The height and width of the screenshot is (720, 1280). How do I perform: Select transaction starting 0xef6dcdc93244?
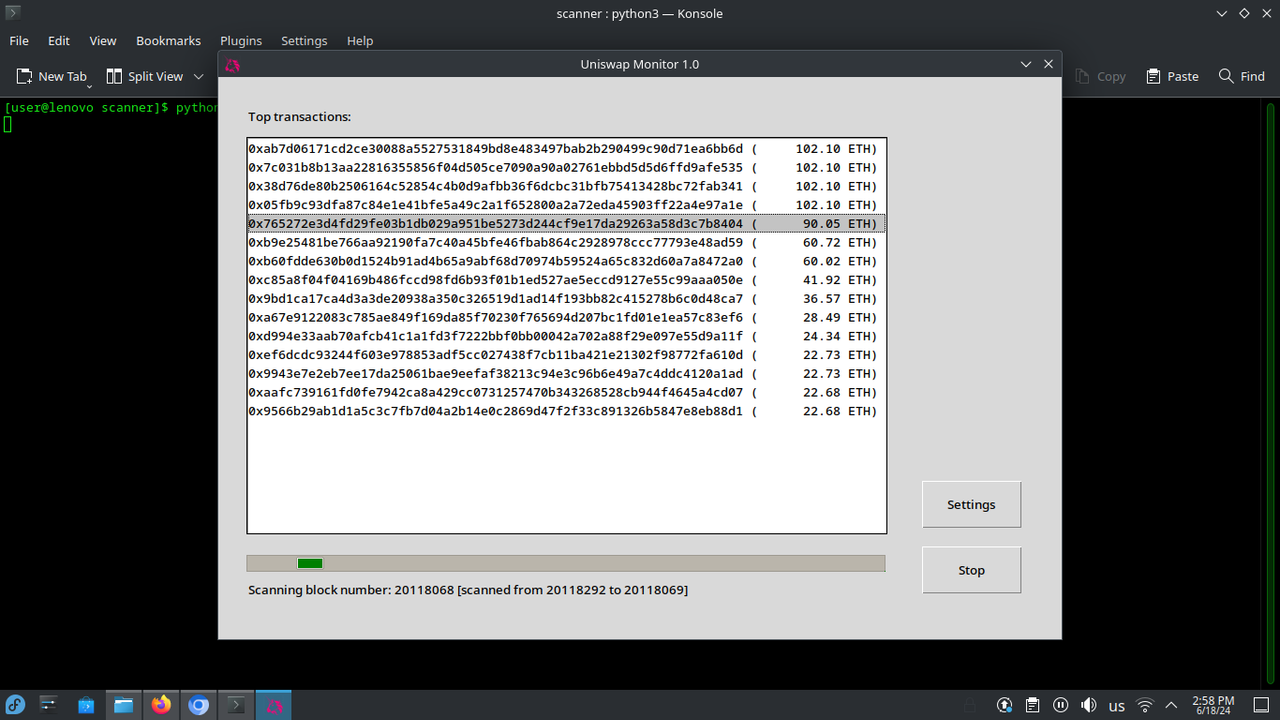566,355
